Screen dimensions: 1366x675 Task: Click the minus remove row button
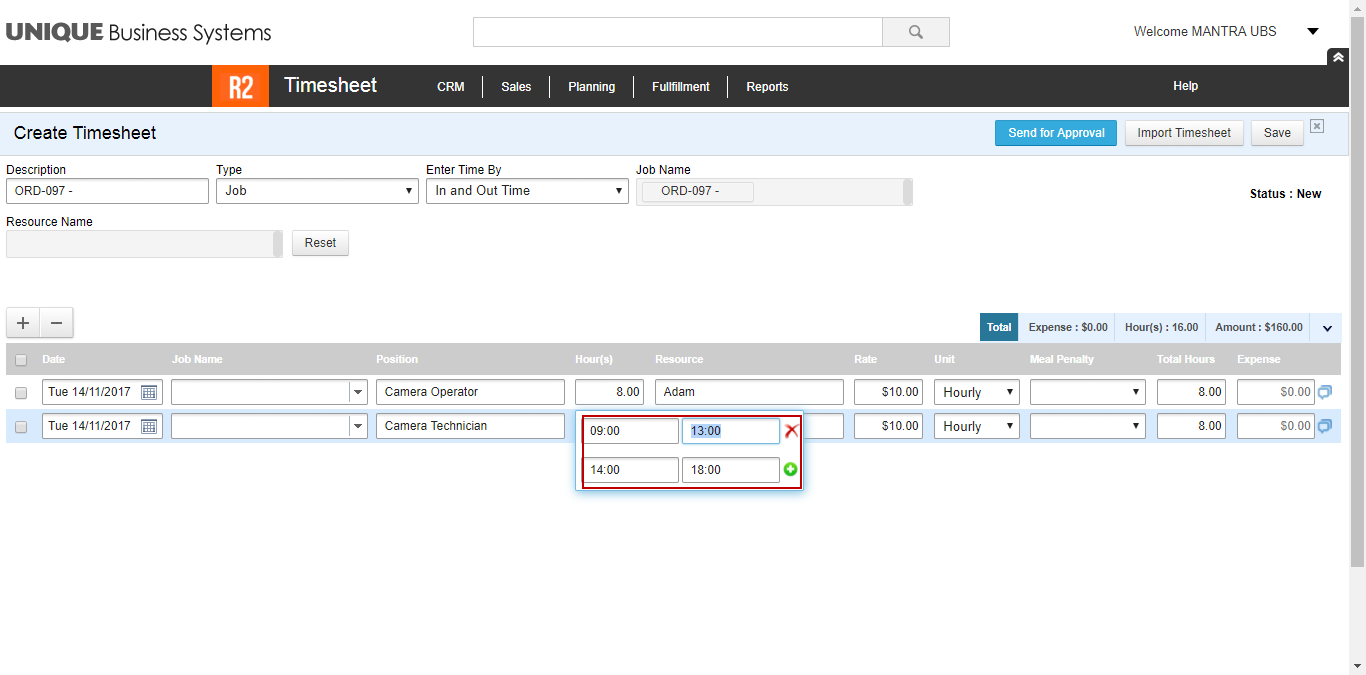point(56,323)
